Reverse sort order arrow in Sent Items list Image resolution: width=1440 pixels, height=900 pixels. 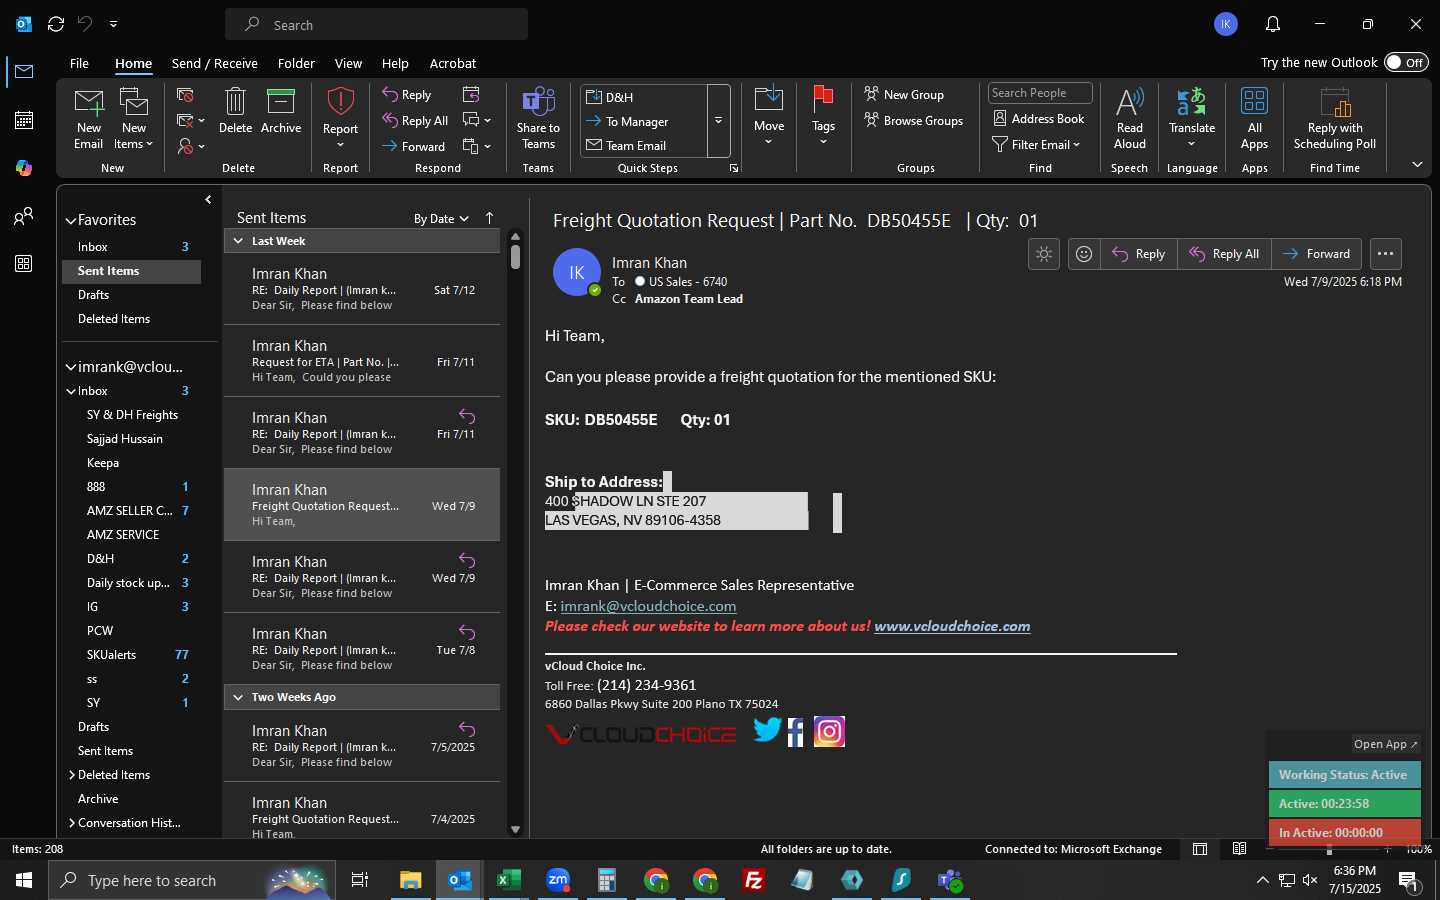(x=489, y=218)
